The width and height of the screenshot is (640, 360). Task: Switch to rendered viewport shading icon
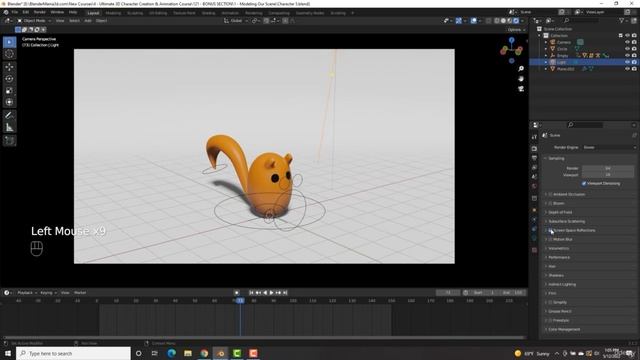point(516,20)
